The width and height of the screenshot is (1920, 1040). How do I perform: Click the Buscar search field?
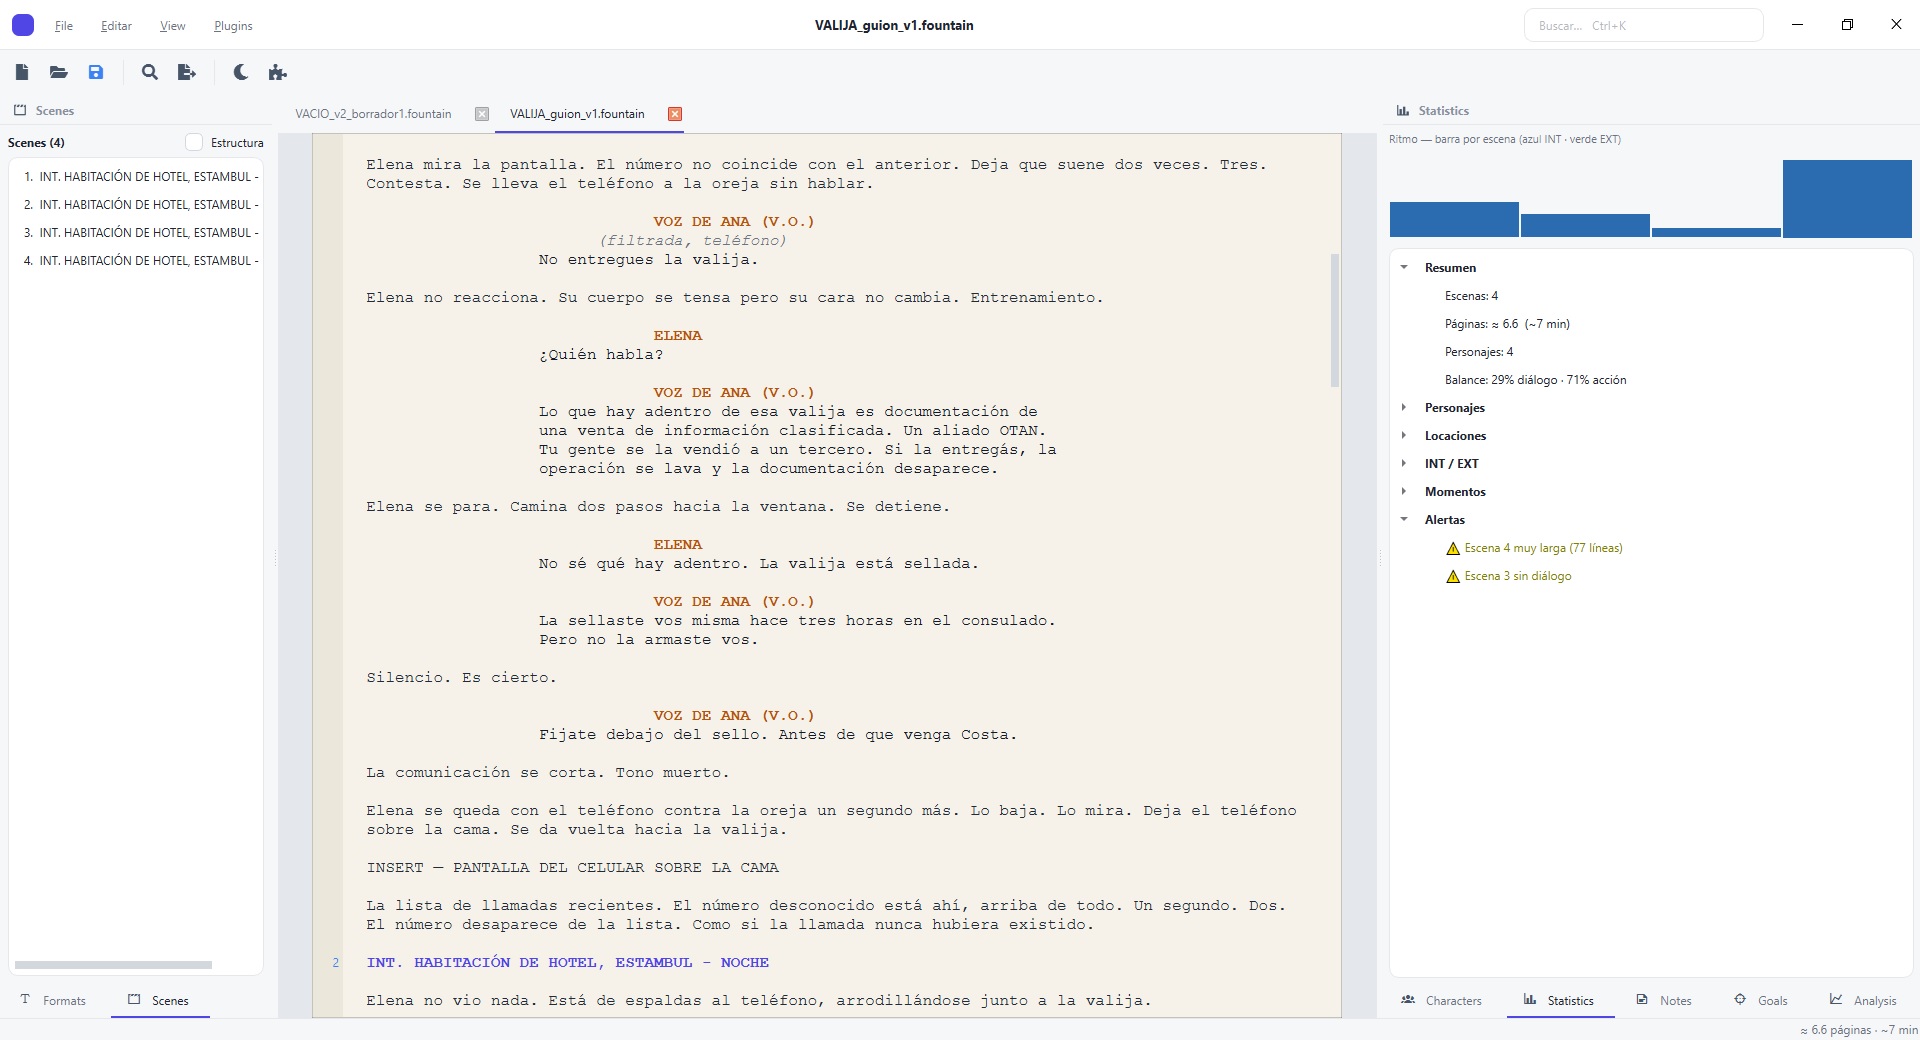[1643, 25]
